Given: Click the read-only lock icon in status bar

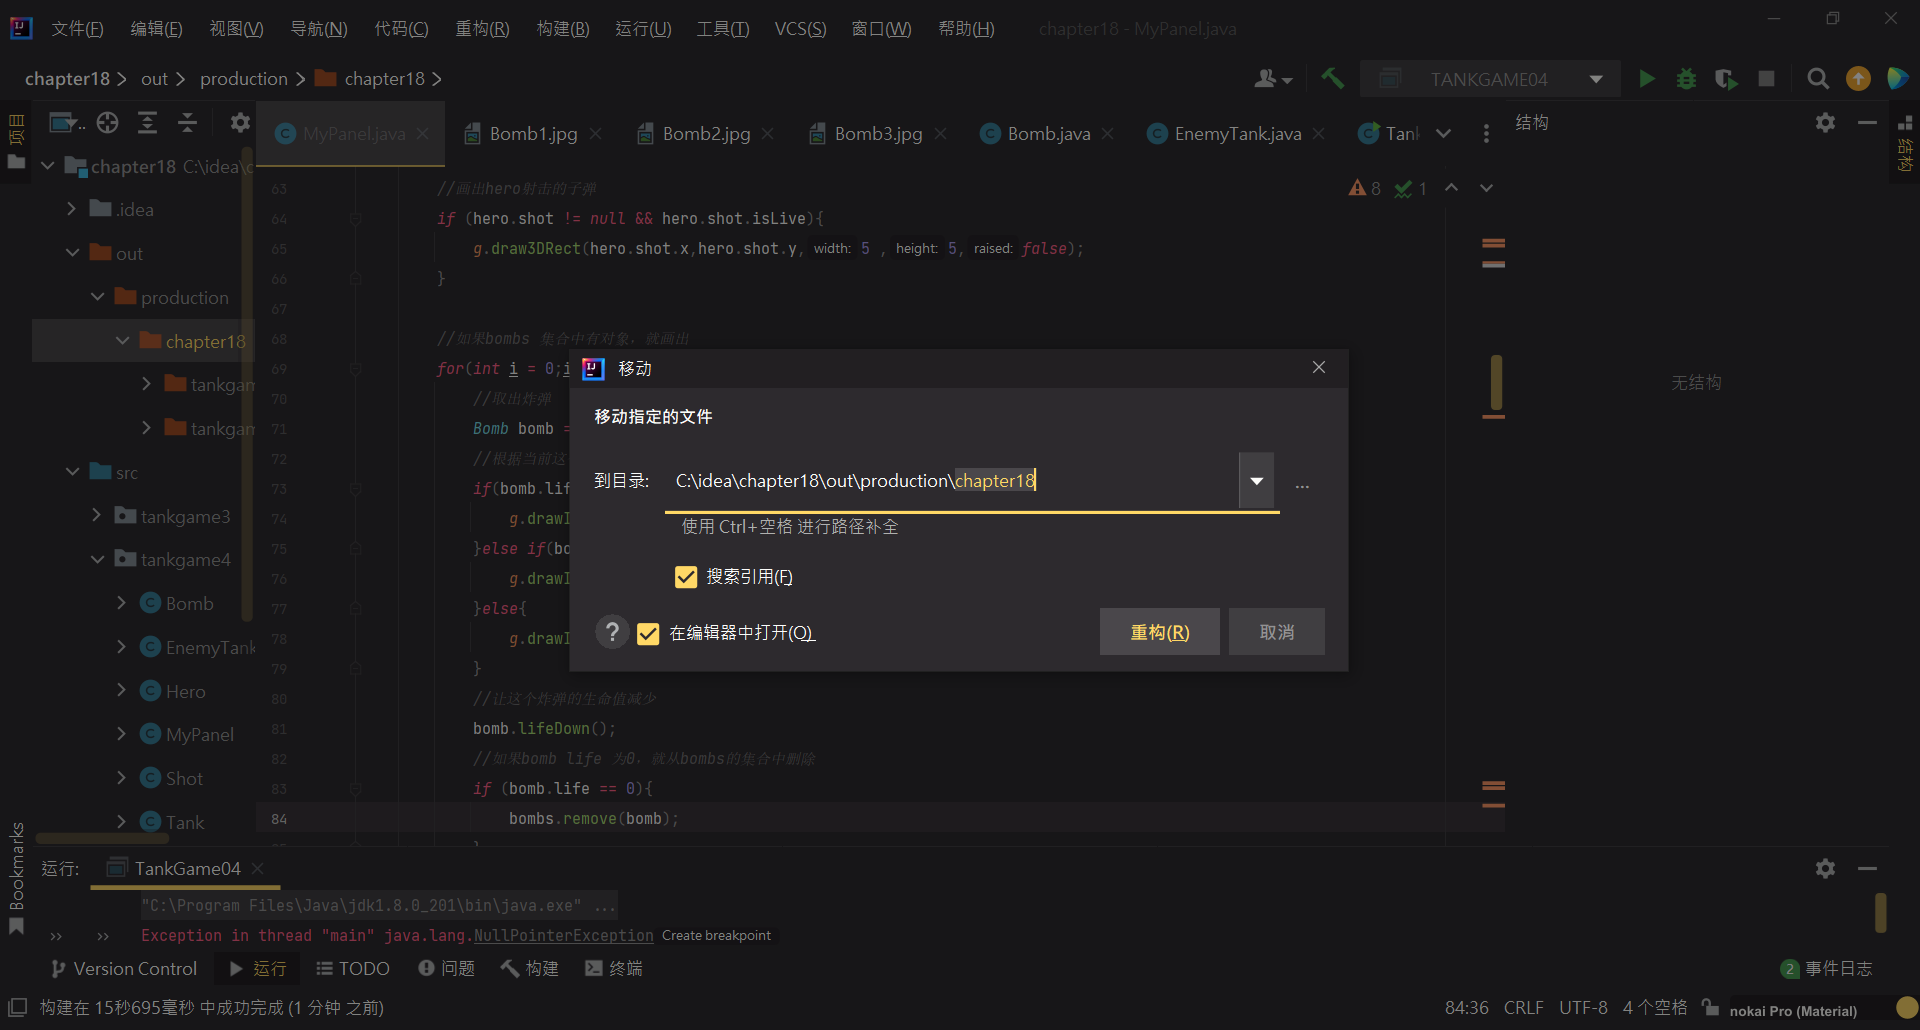Looking at the screenshot, I should (1710, 1007).
